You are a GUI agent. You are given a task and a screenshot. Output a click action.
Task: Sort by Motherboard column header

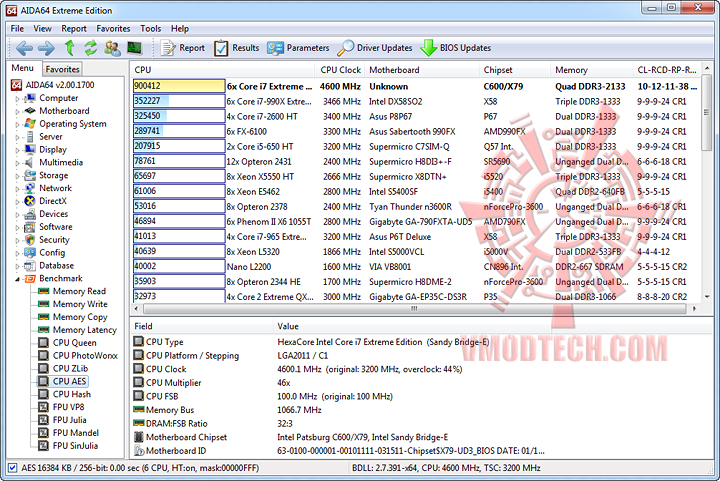422,70
